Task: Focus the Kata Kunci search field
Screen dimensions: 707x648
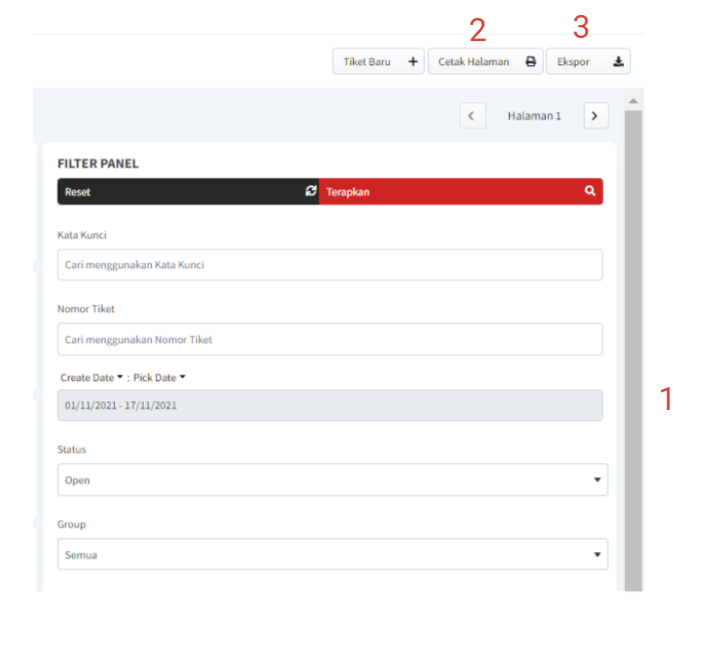Action: click(x=330, y=265)
